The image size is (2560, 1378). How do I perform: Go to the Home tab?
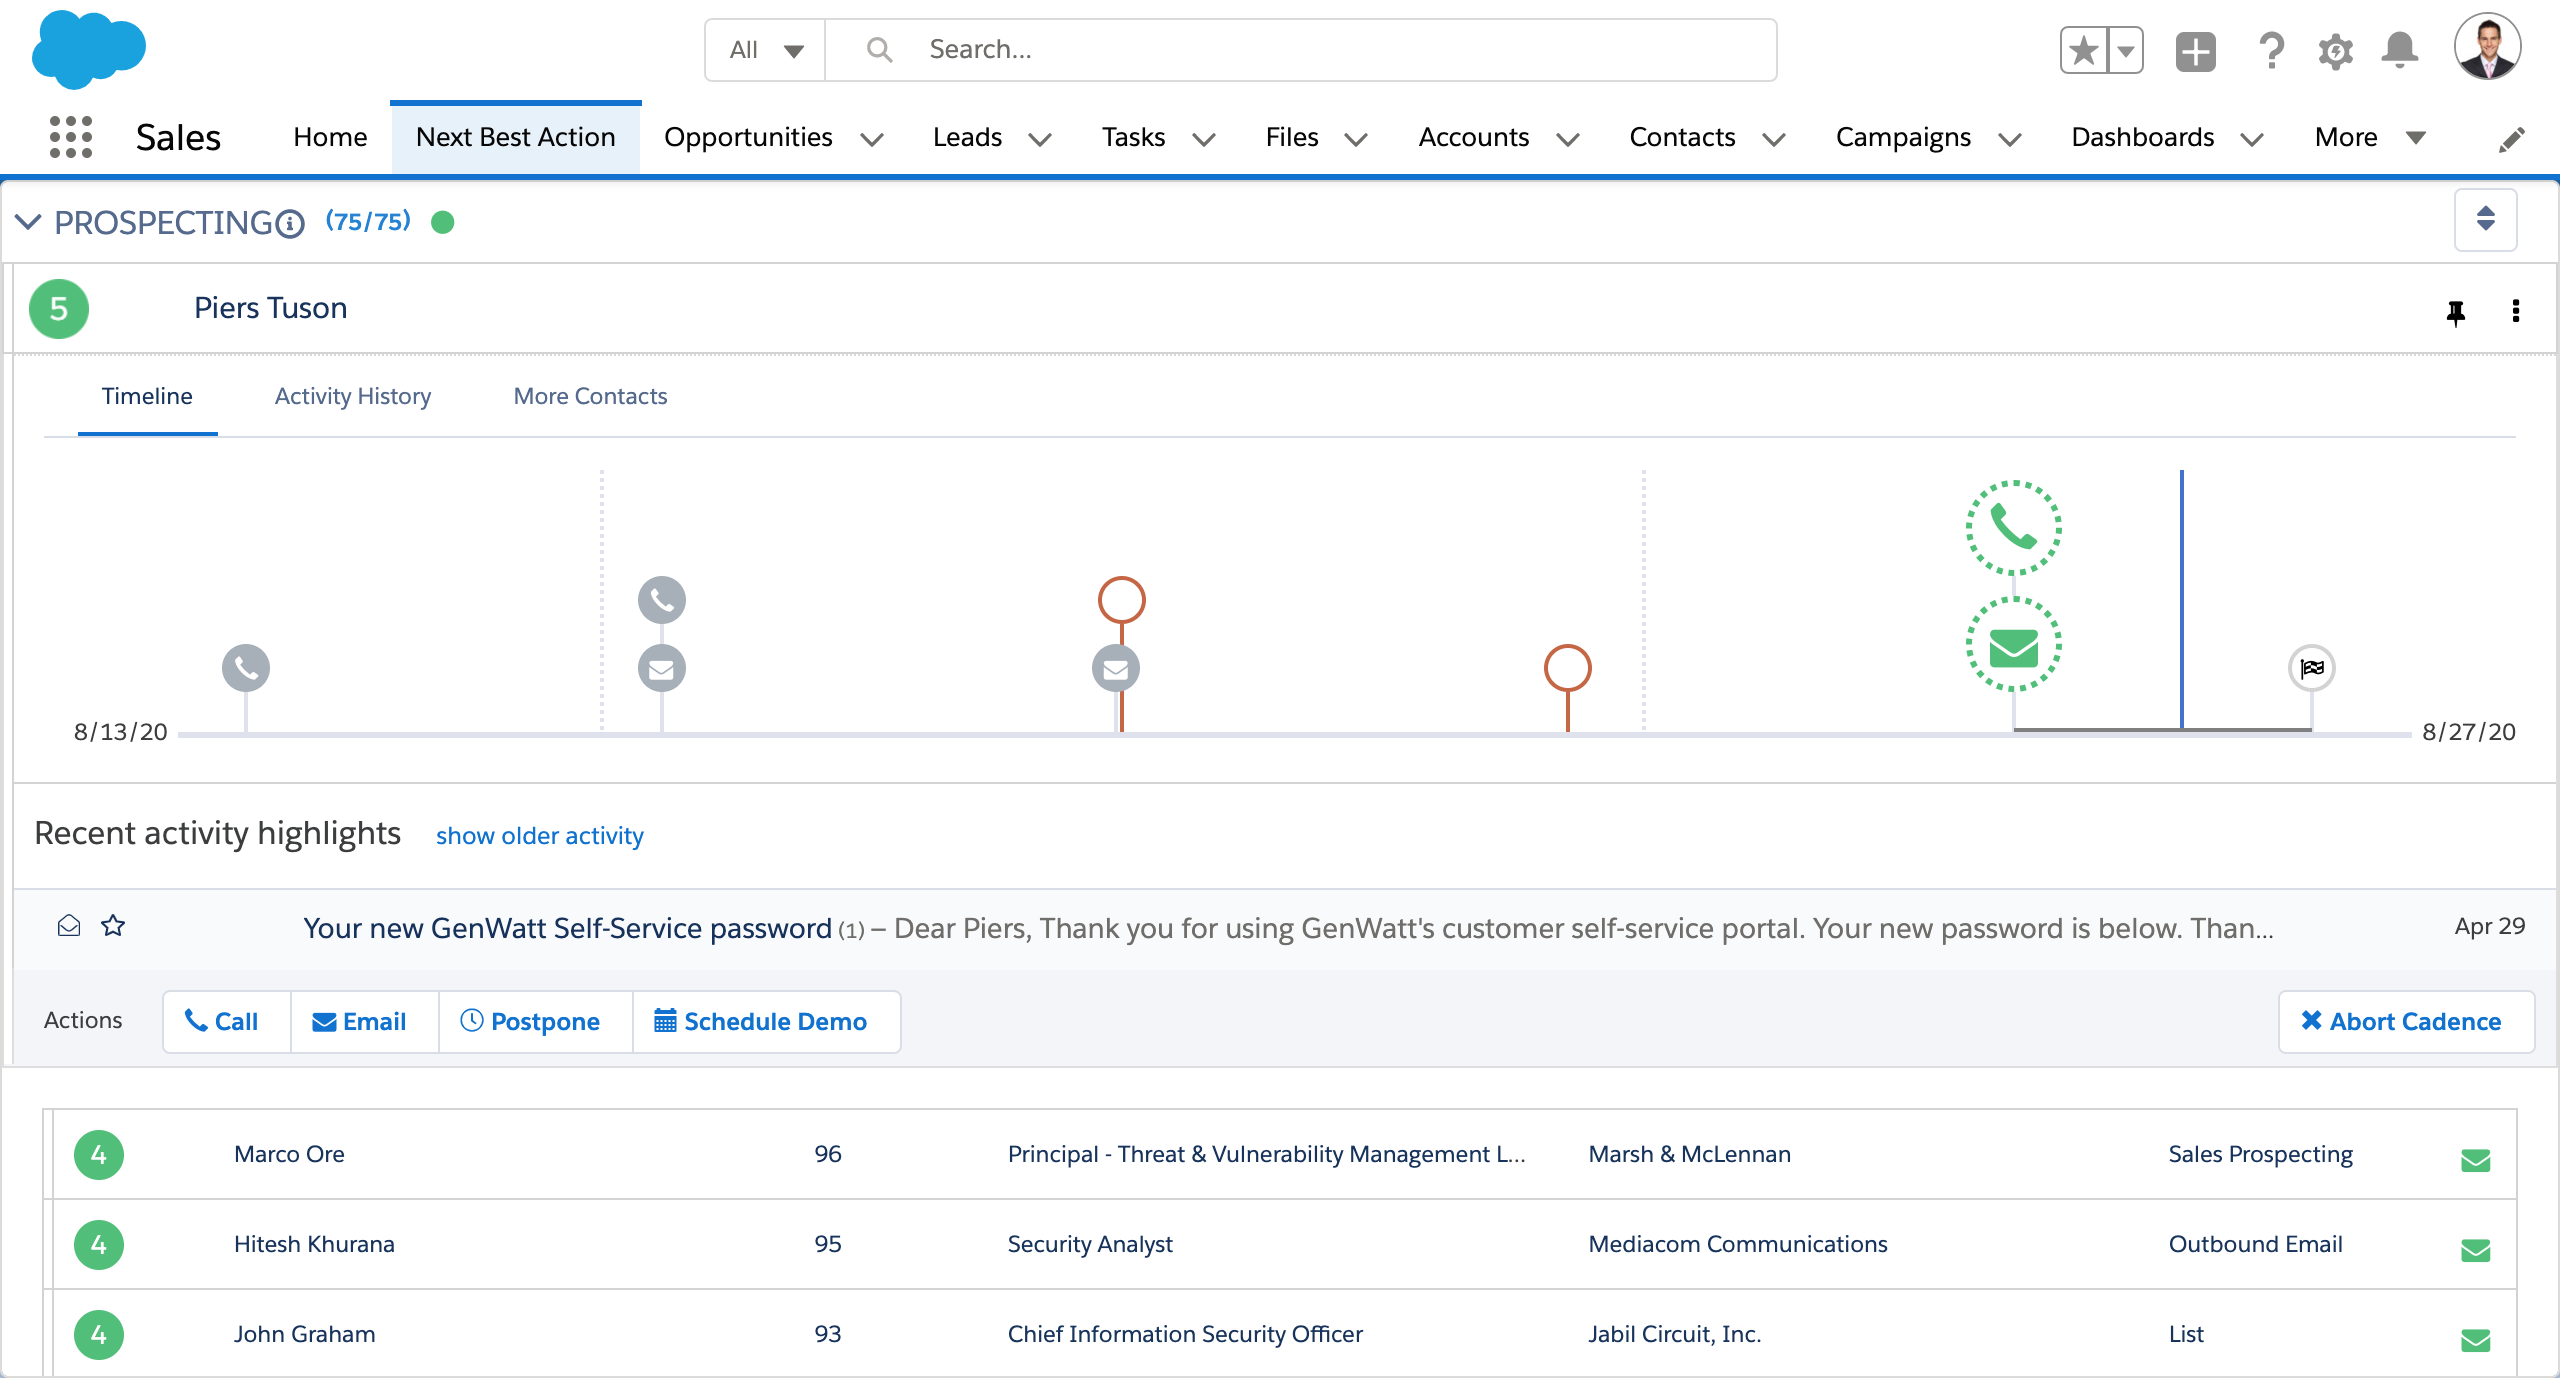pyautogui.click(x=330, y=137)
